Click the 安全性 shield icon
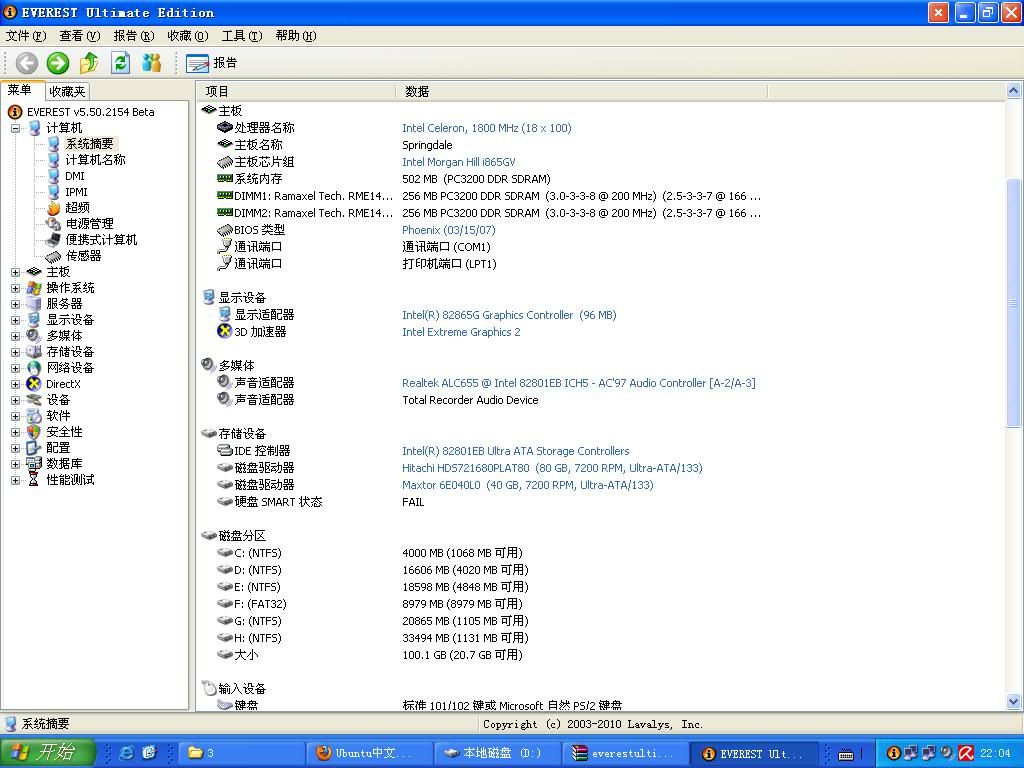This screenshot has width=1024, height=768. coord(34,432)
